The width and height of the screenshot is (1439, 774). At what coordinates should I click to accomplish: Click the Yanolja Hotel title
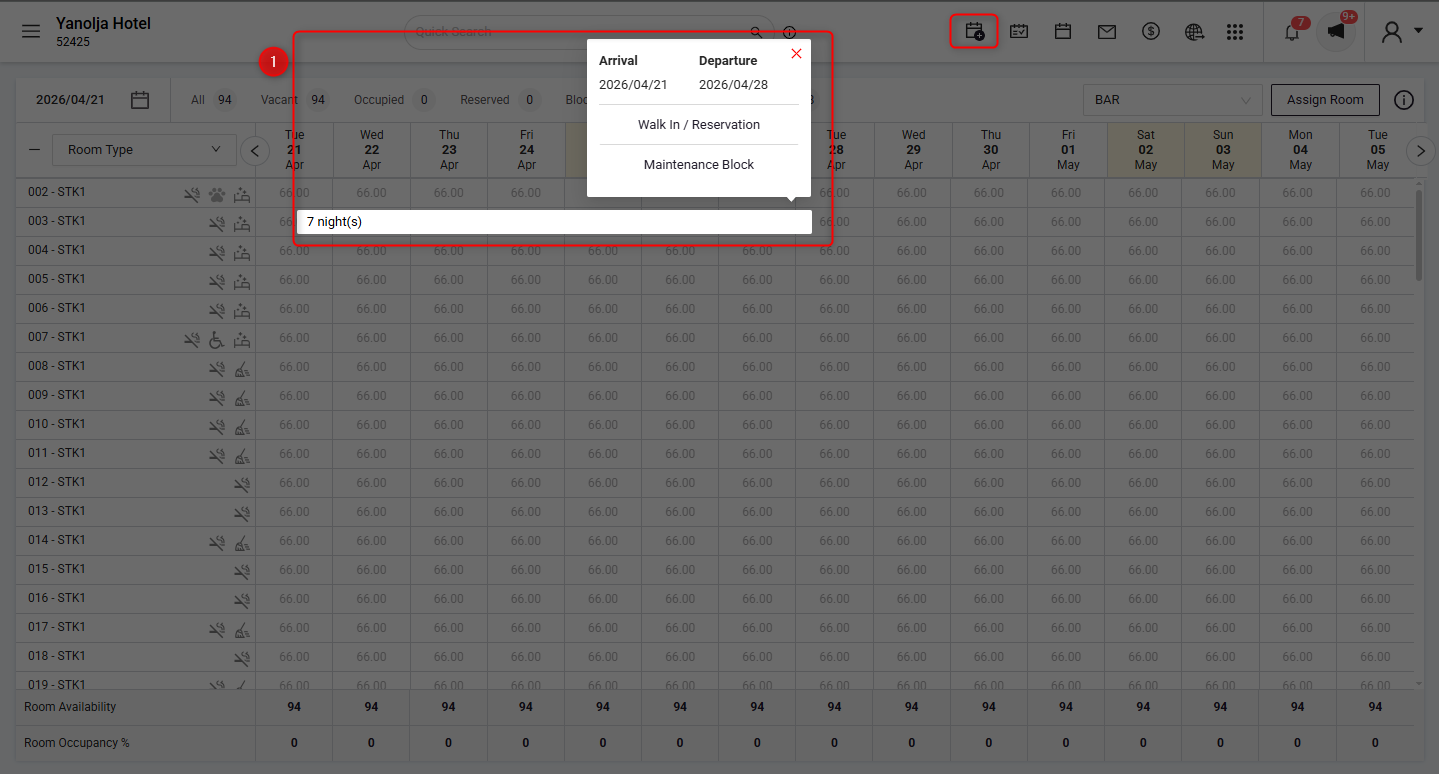point(103,23)
